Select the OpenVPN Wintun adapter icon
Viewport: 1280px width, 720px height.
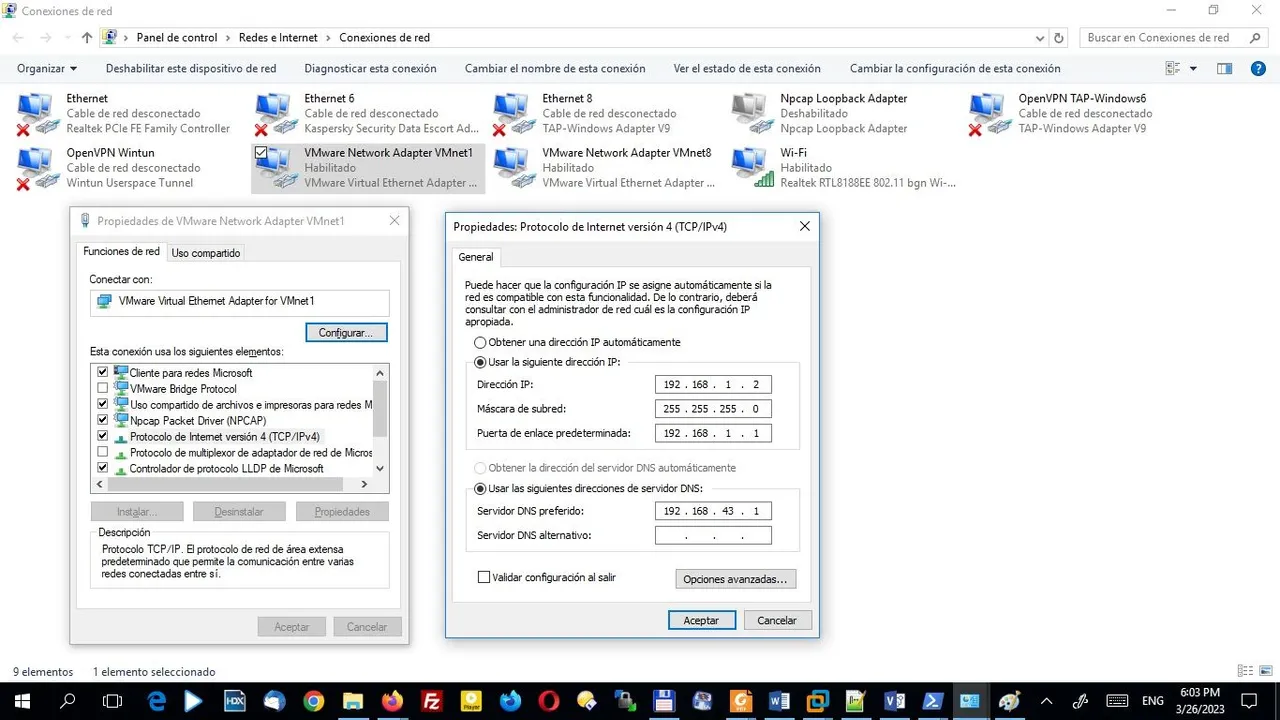[x=38, y=168]
